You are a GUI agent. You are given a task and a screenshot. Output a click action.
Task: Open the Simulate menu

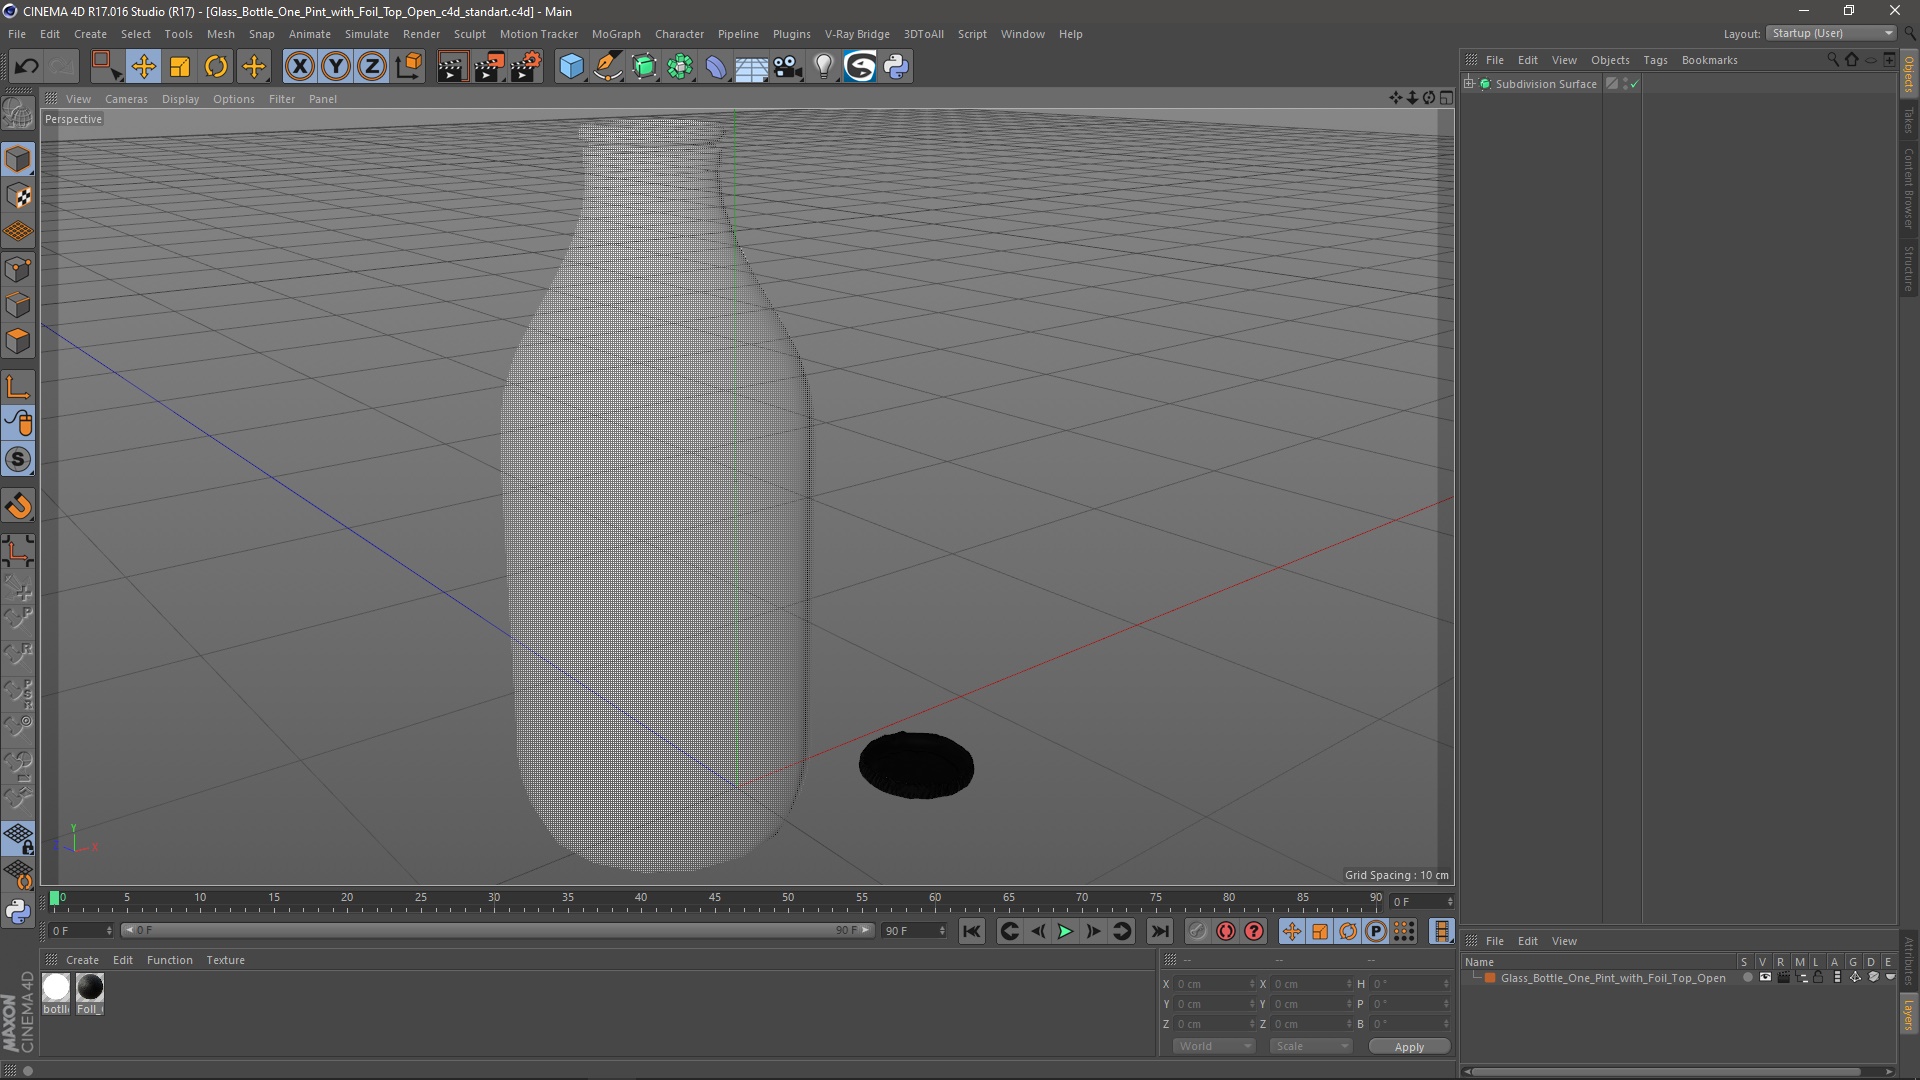tap(367, 34)
